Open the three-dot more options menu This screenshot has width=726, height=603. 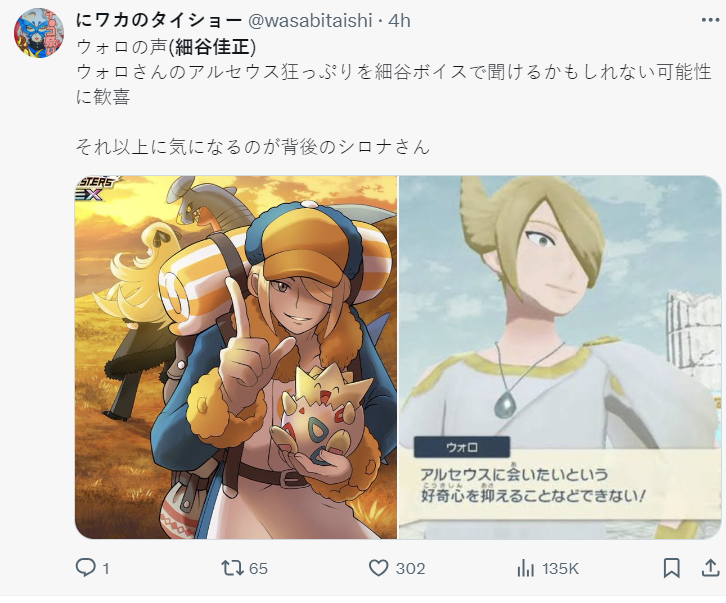click(x=710, y=20)
